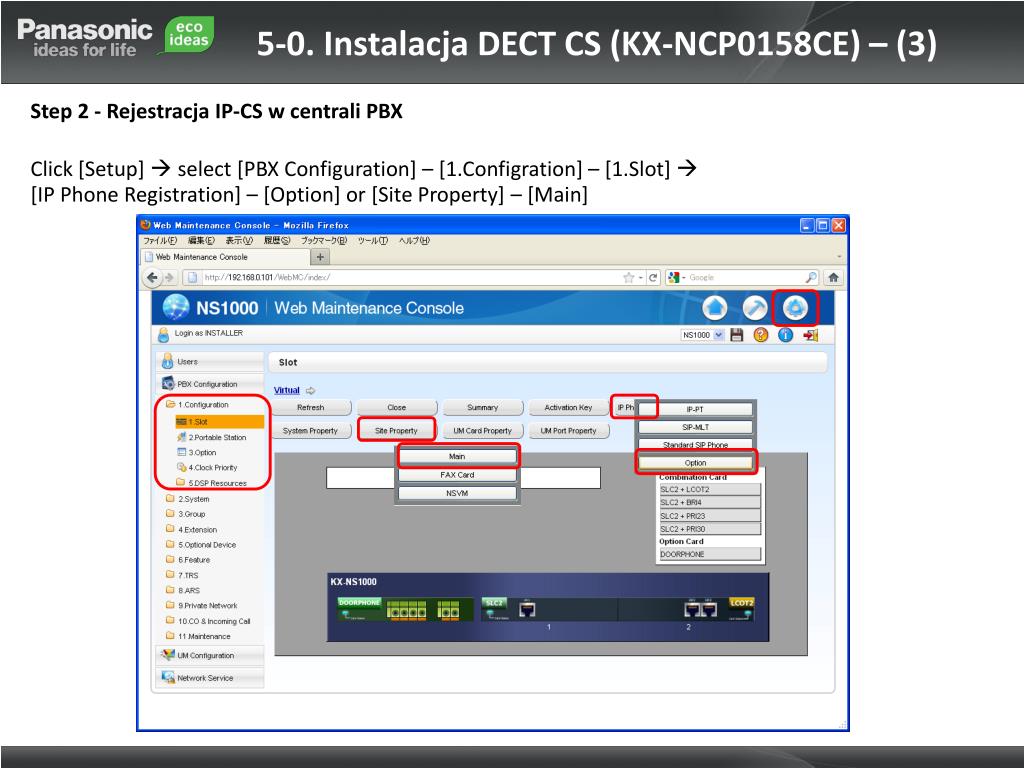This screenshot has width=1024, height=768.
Task: Select SLC2 + LCOT2 combination card
Action: [710, 489]
